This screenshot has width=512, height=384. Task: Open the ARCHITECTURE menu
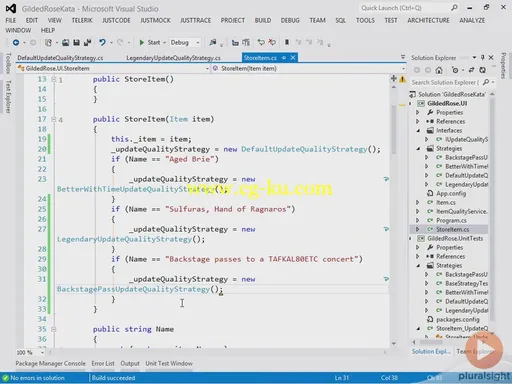click(x=428, y=20)
